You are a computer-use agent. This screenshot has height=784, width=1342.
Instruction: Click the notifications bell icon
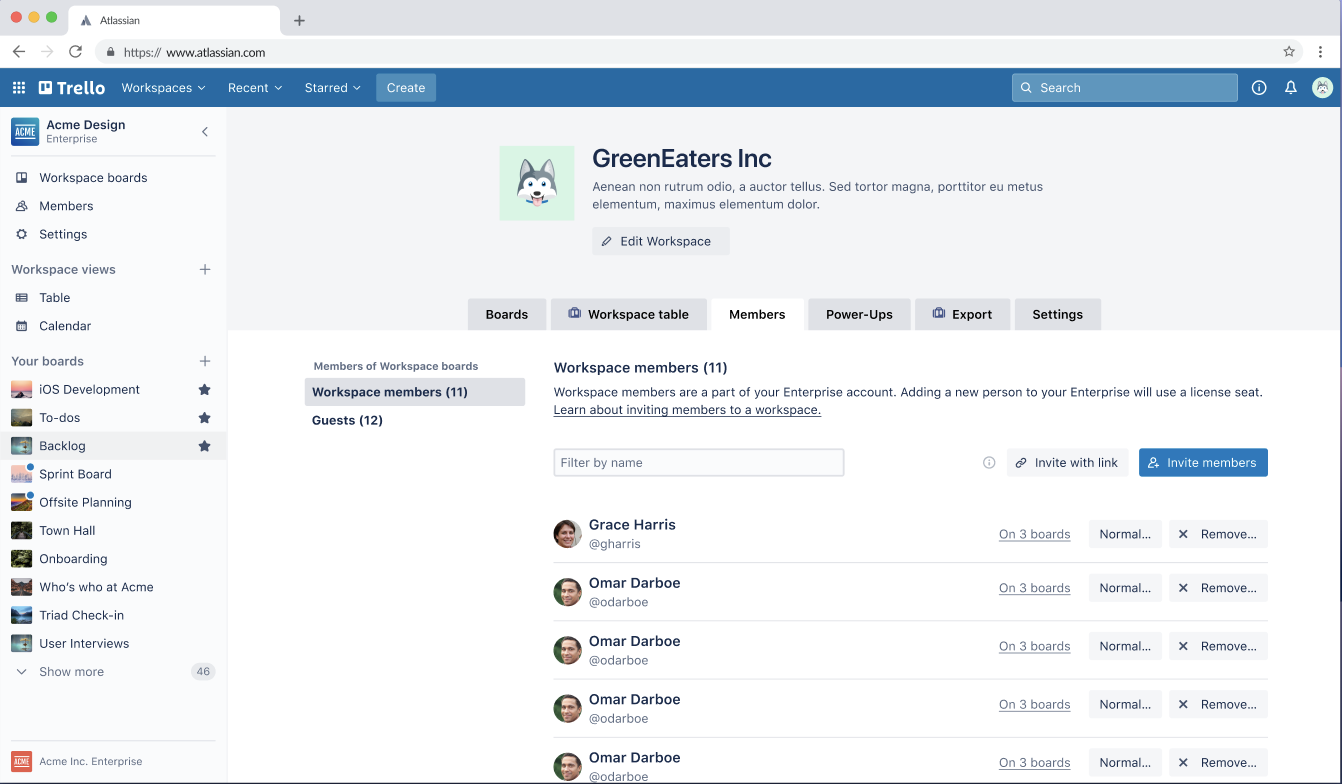(x=1291, y=88)
